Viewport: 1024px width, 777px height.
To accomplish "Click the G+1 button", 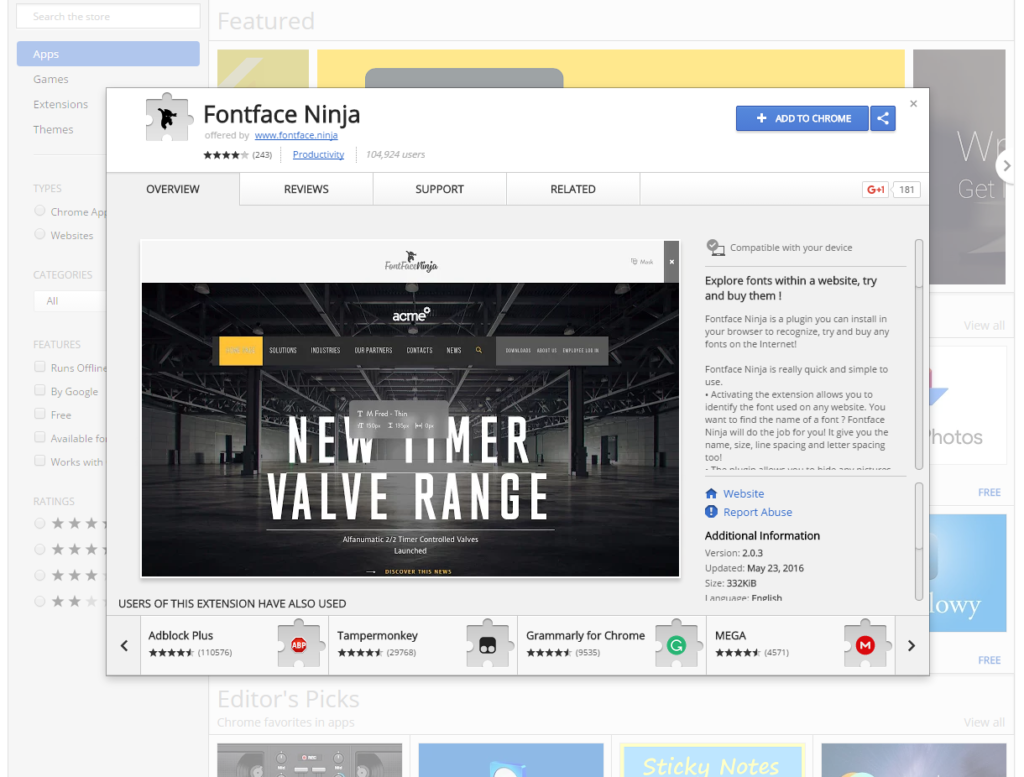I will 875,189.
